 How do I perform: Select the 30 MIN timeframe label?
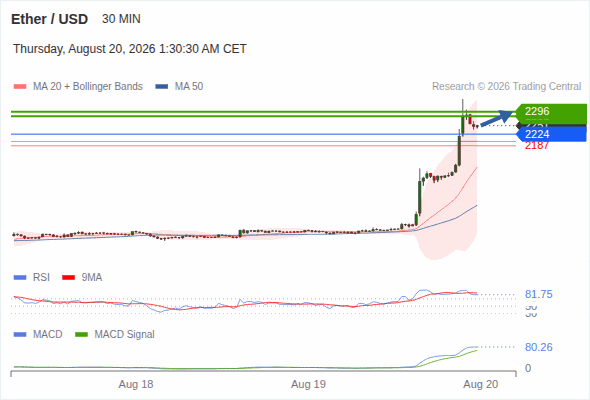click(x=121, y=19)
